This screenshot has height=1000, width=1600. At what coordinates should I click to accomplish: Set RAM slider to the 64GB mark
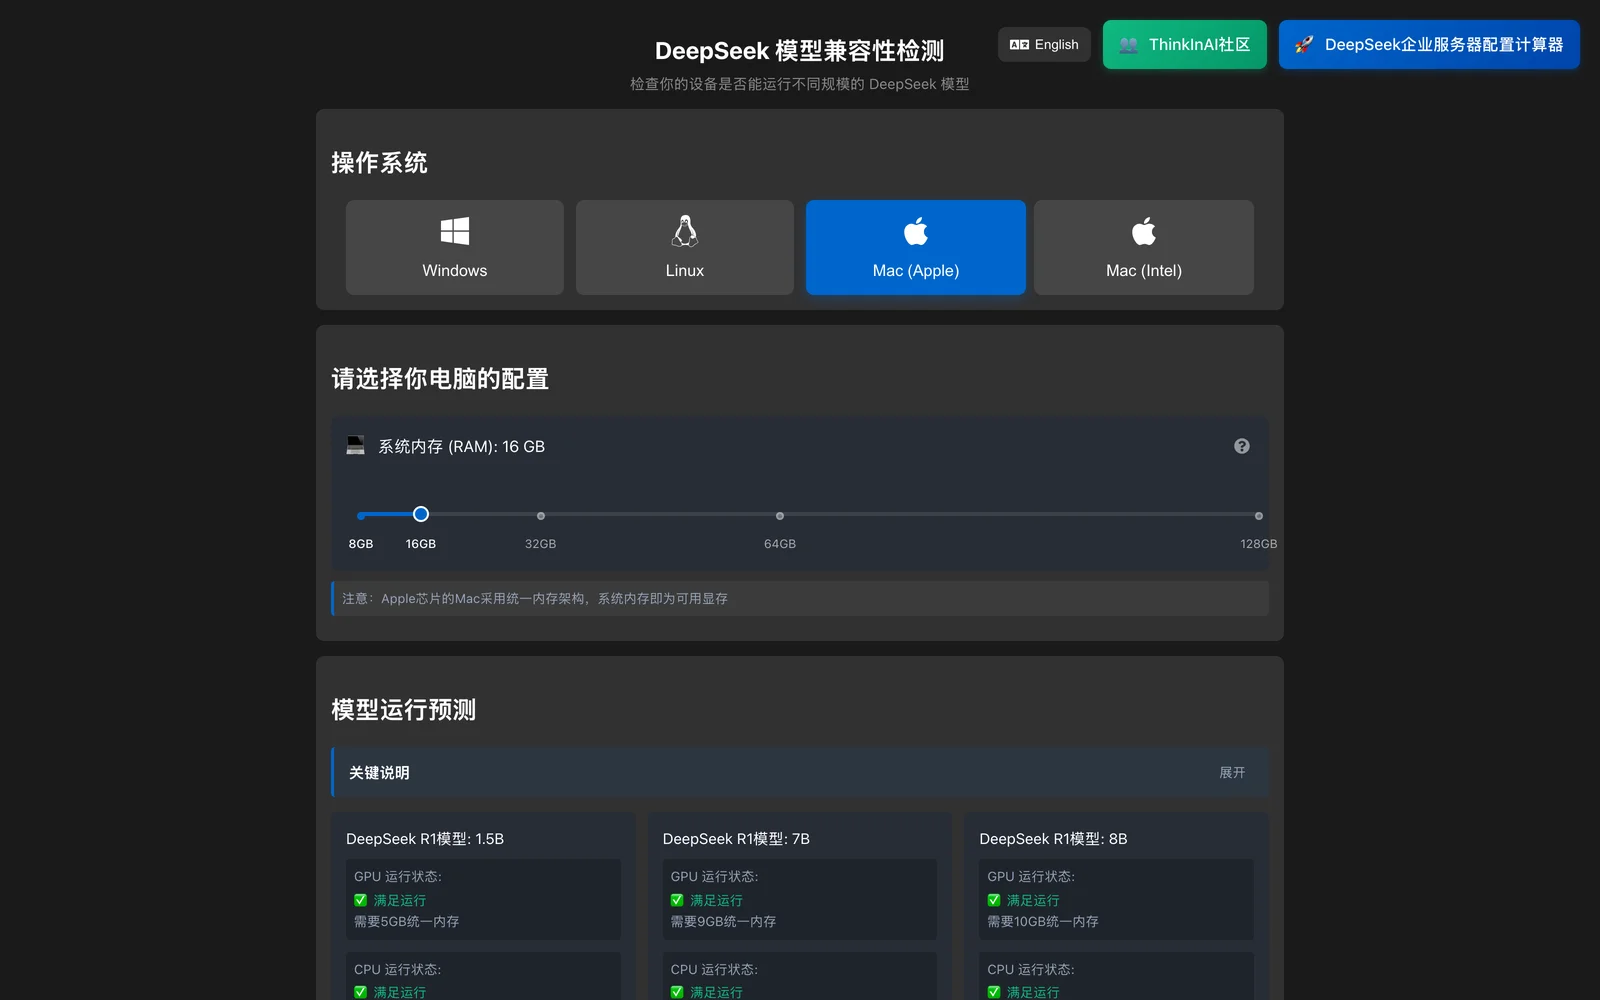(780, 516)
